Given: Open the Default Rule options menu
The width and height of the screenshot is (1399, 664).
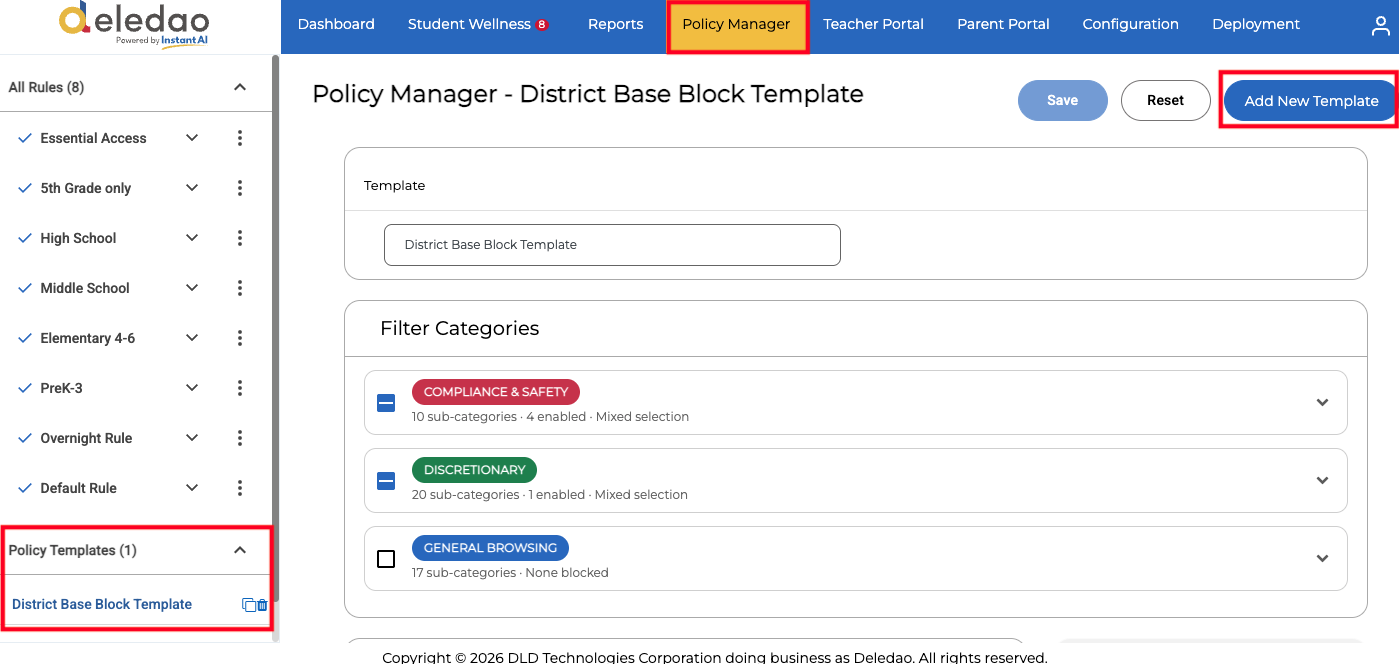Looking at the screenshot, I should 240,488.
